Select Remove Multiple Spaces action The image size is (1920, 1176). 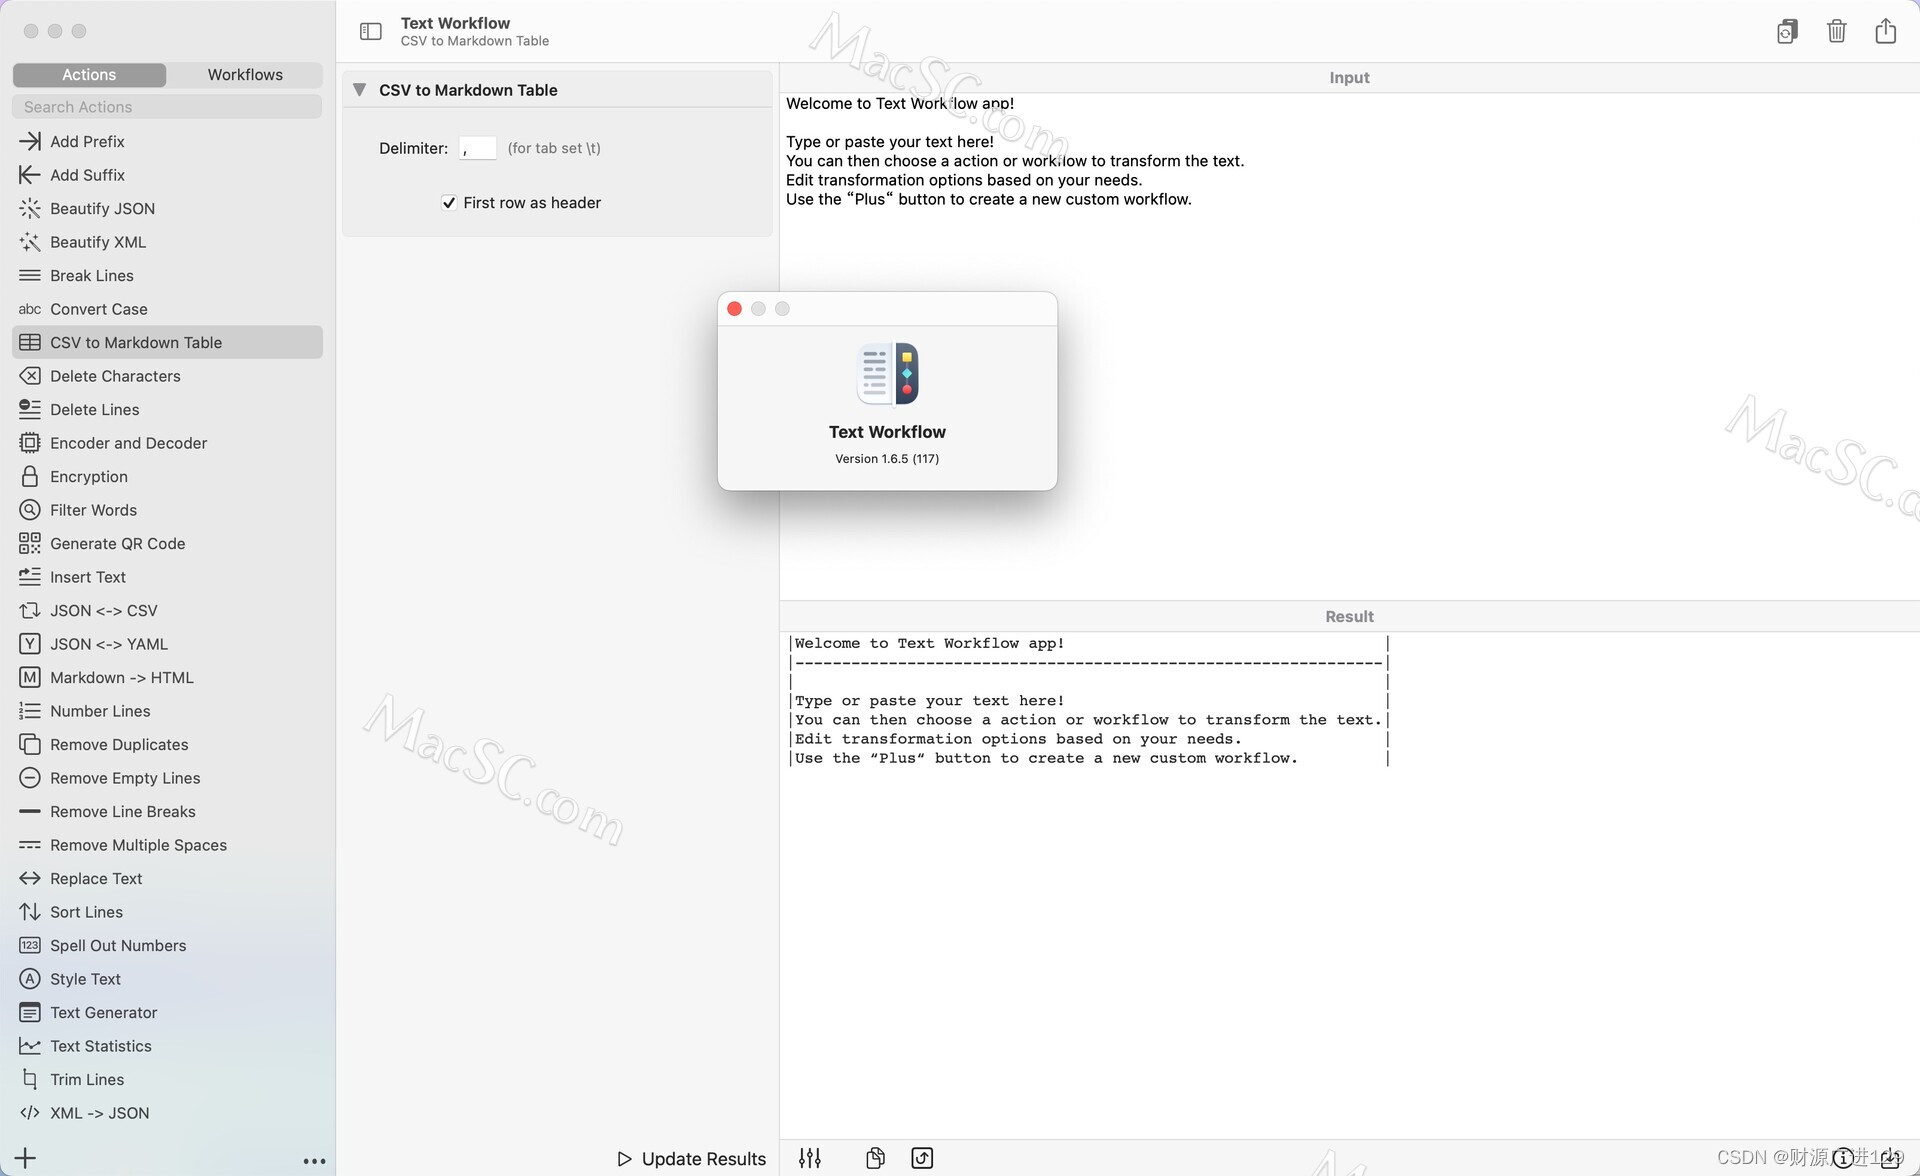[x=167, y=845]
